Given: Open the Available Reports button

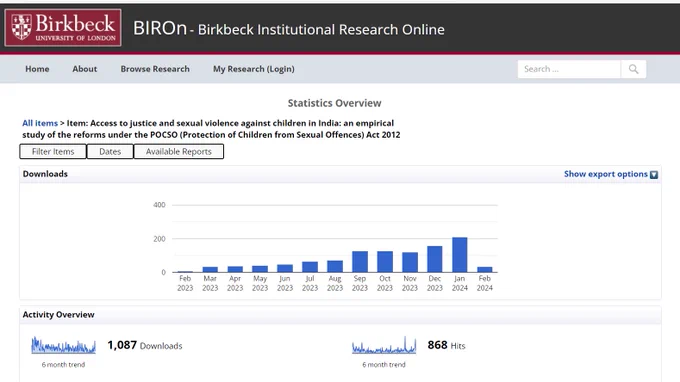Looking at the screenshot, I should click(179, 151).
